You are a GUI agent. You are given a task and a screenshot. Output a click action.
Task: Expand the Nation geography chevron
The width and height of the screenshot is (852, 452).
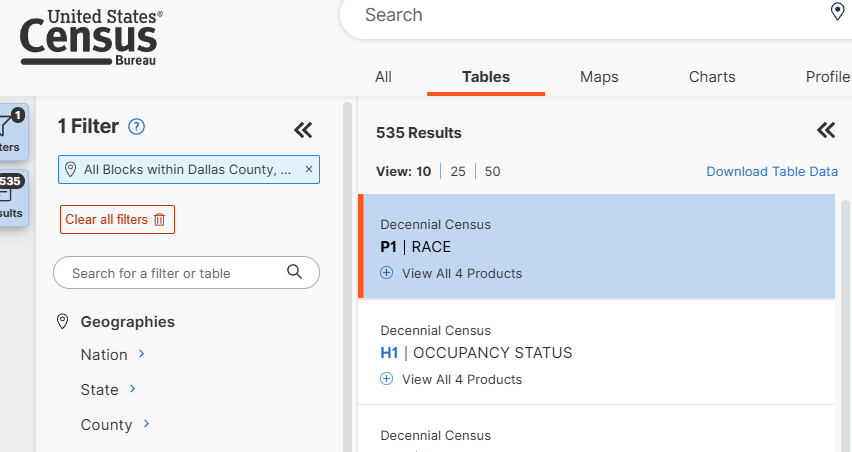click(141, 354)
